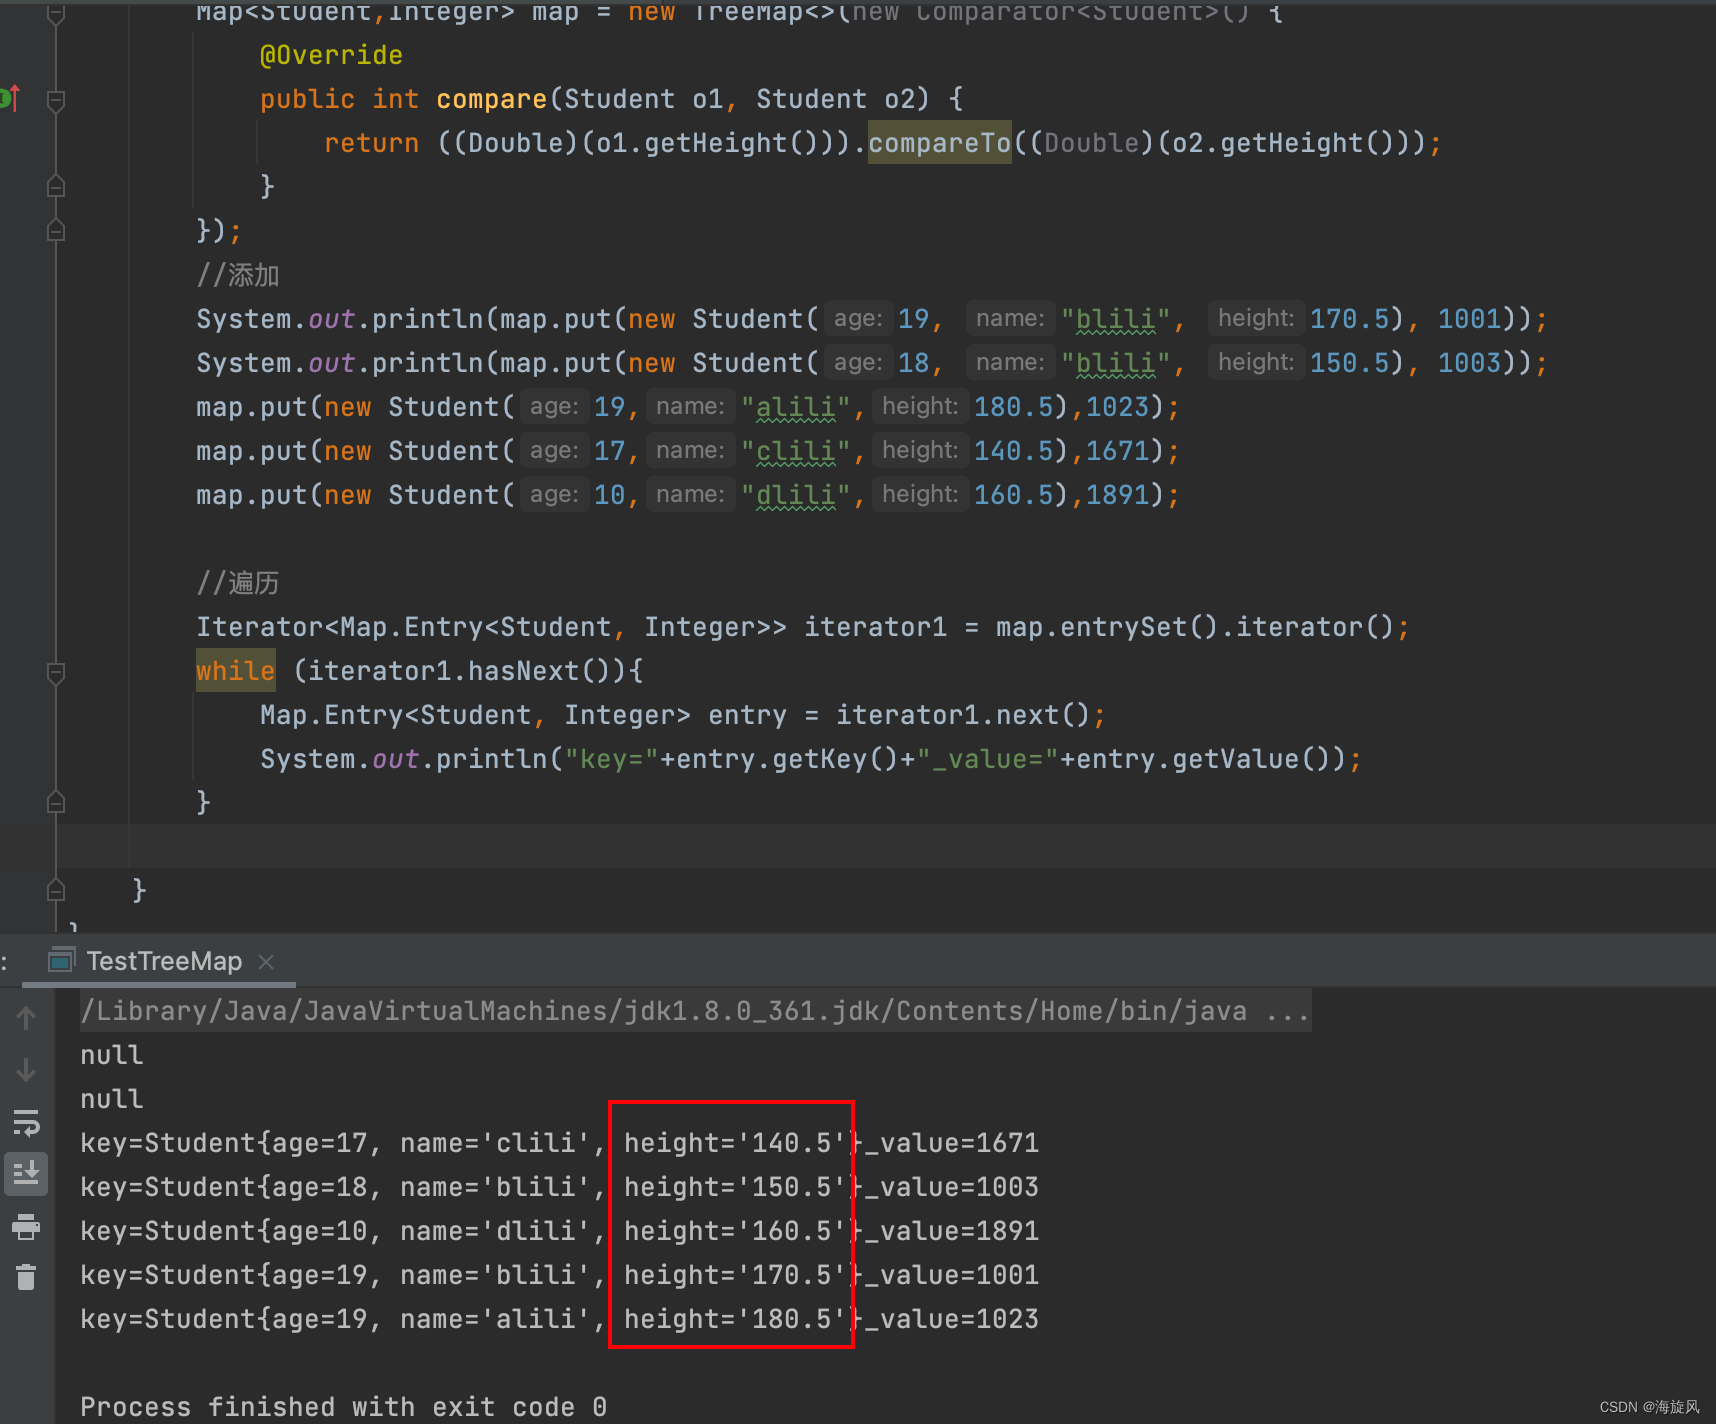This screenshot has width=1716, height=1424.
Task: Click the java command path line in console
Action: click(x=695, y=1011)
